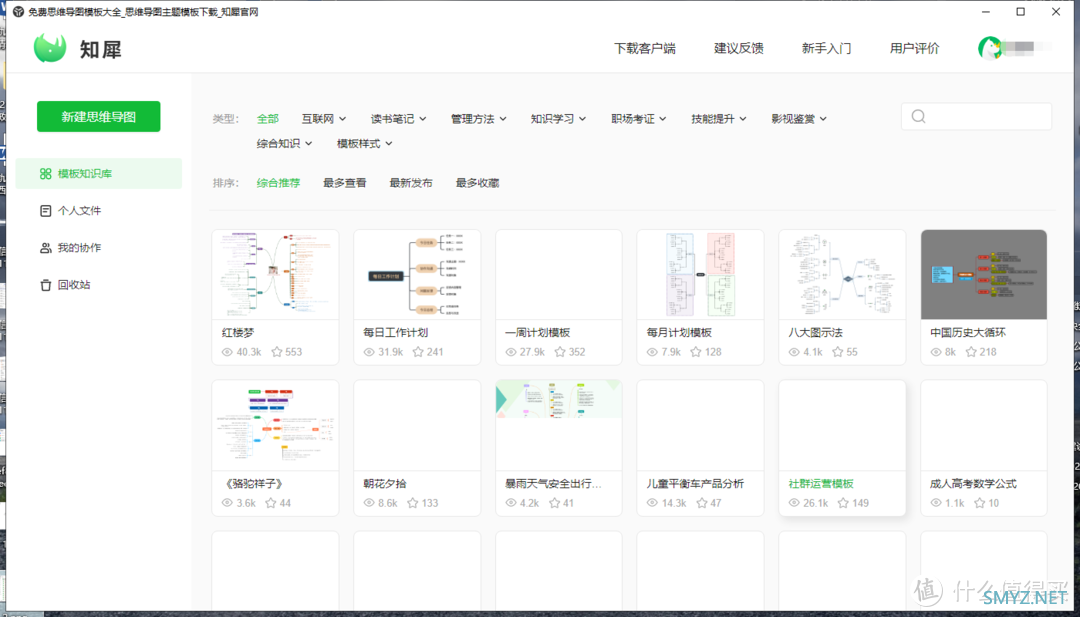
Task: Open the 每日工作计划 template thumbnail
Action: tap(417, 275)
